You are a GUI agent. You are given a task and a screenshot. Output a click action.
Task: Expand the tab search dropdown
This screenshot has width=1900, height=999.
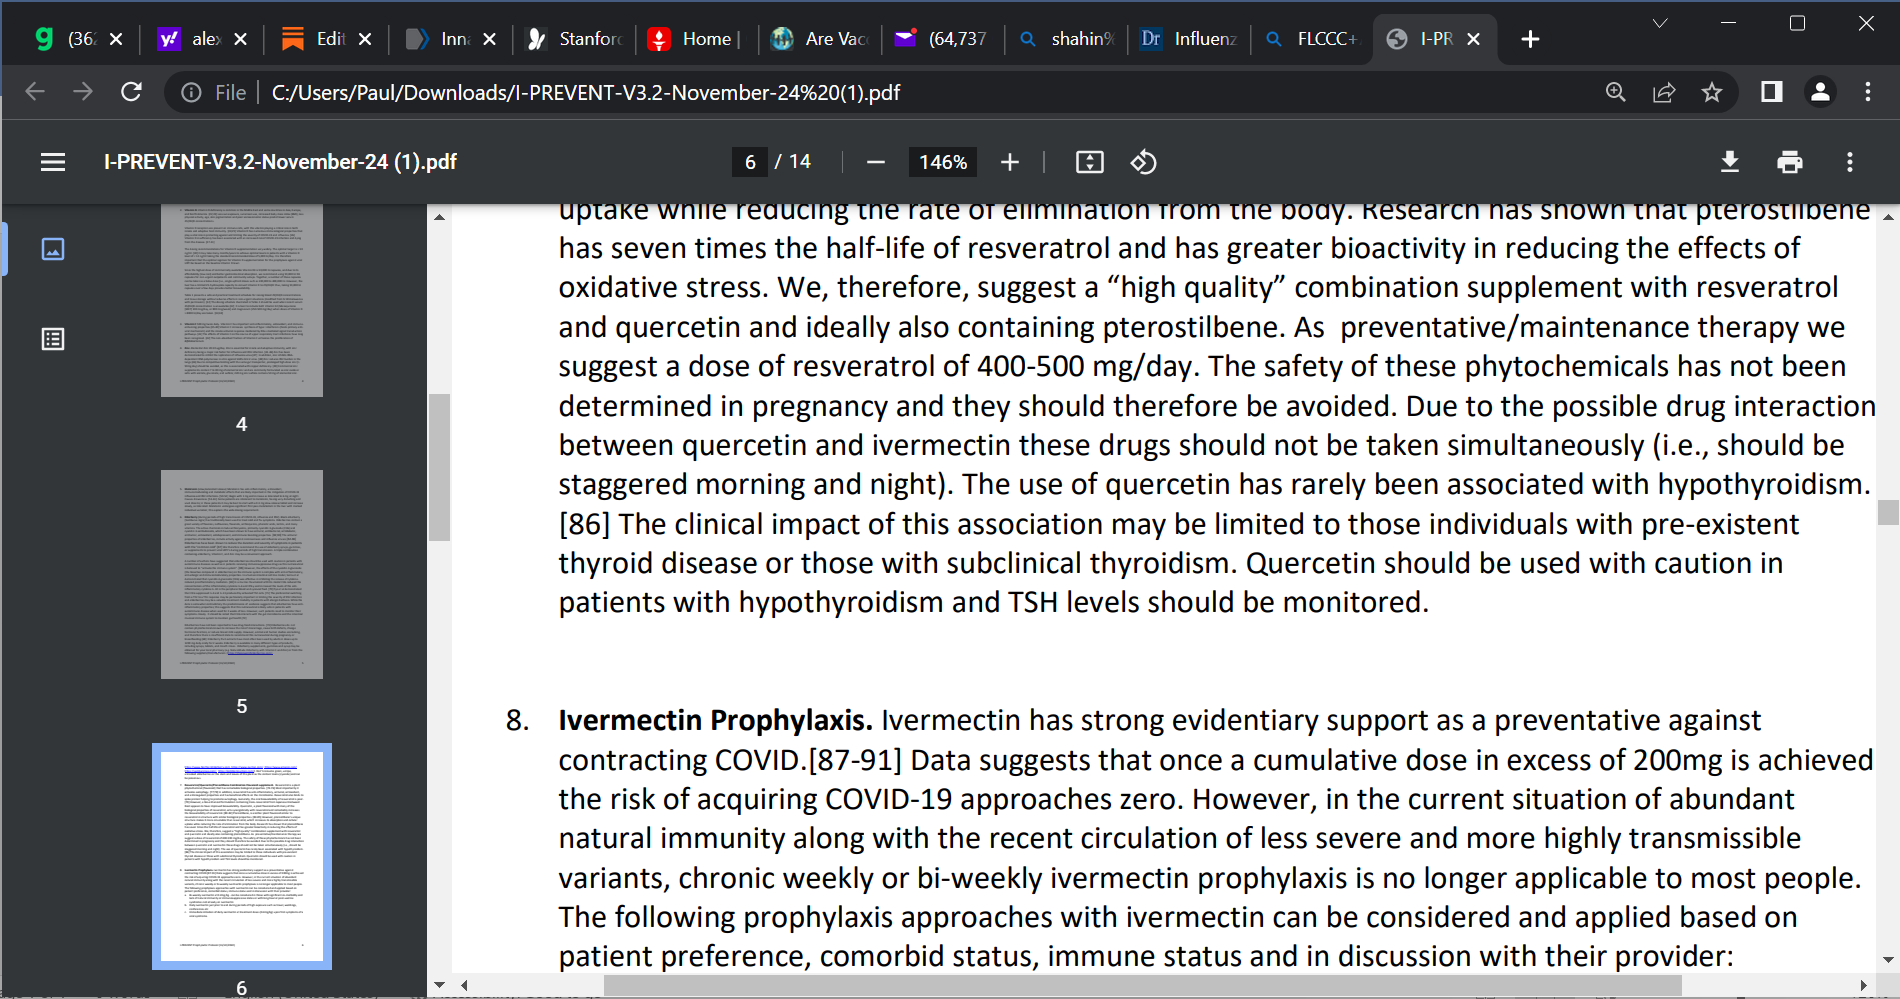pyautogui.click(x=1660, y=23)
